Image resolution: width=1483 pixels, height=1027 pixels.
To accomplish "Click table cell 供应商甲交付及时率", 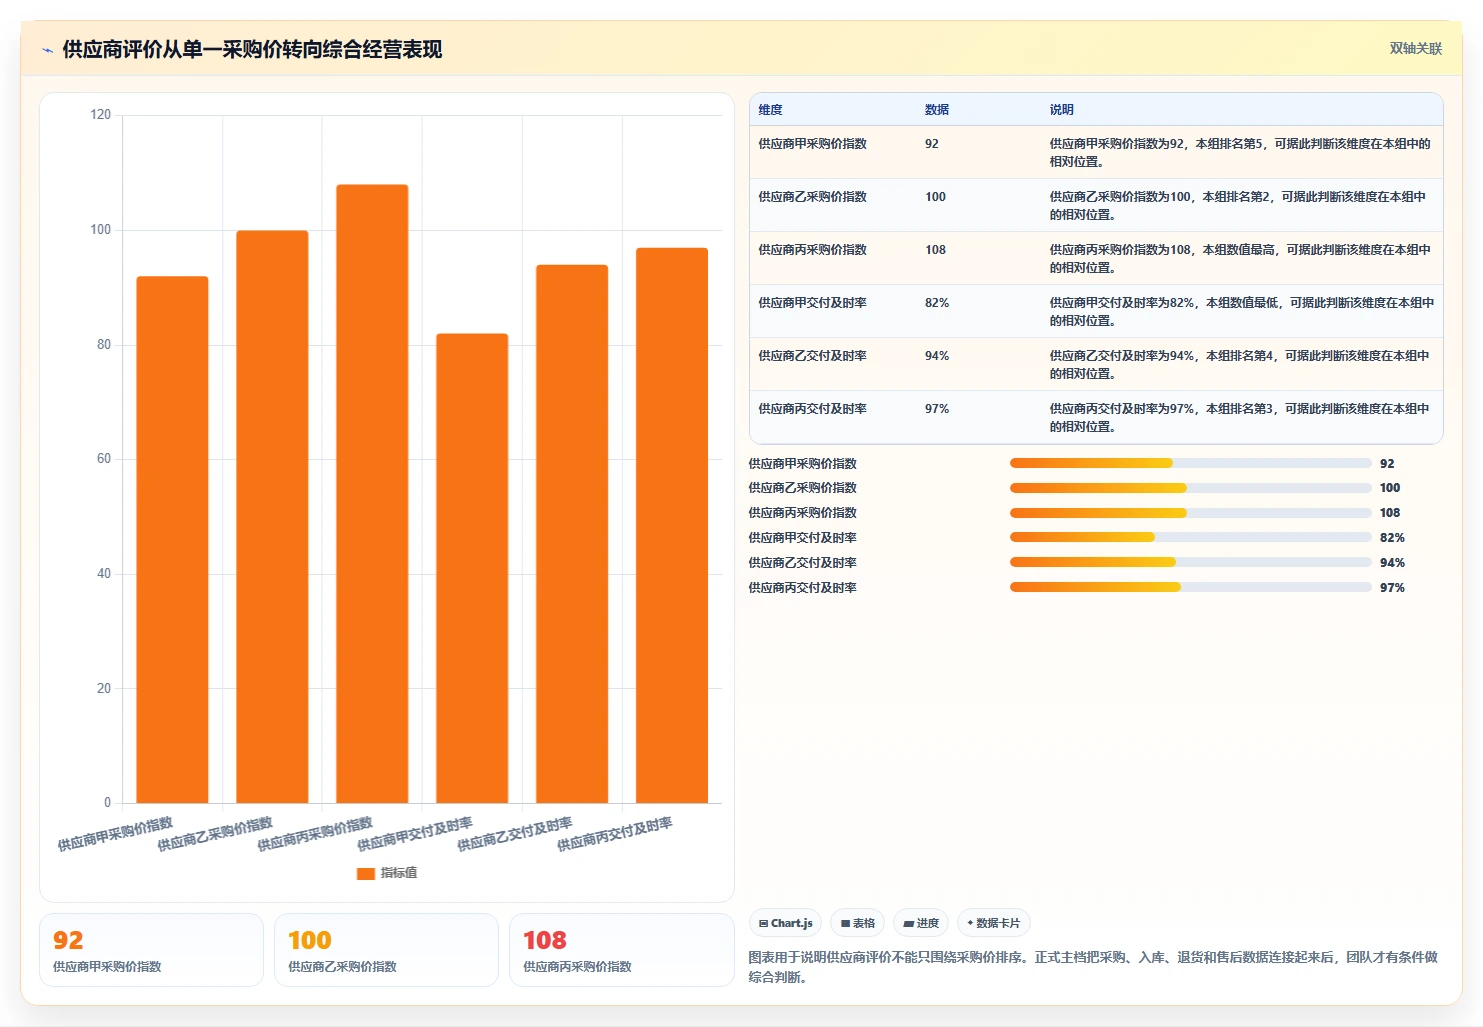I will 812,303.
